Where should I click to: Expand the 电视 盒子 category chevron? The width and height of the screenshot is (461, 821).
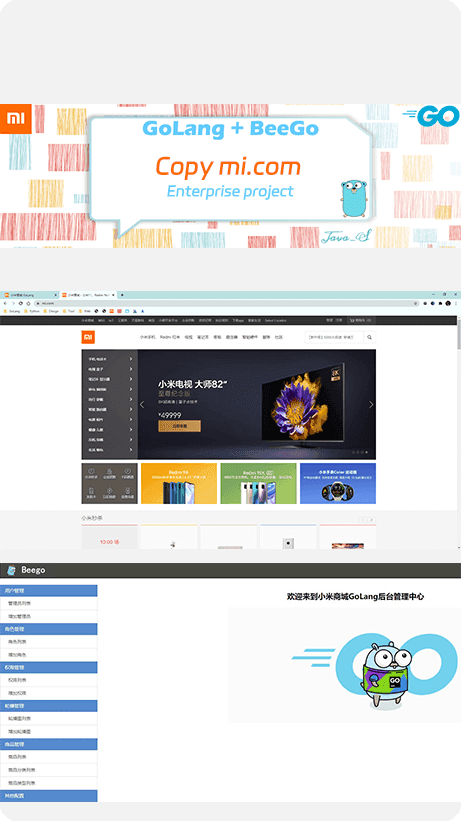click(x=130, y=369)
